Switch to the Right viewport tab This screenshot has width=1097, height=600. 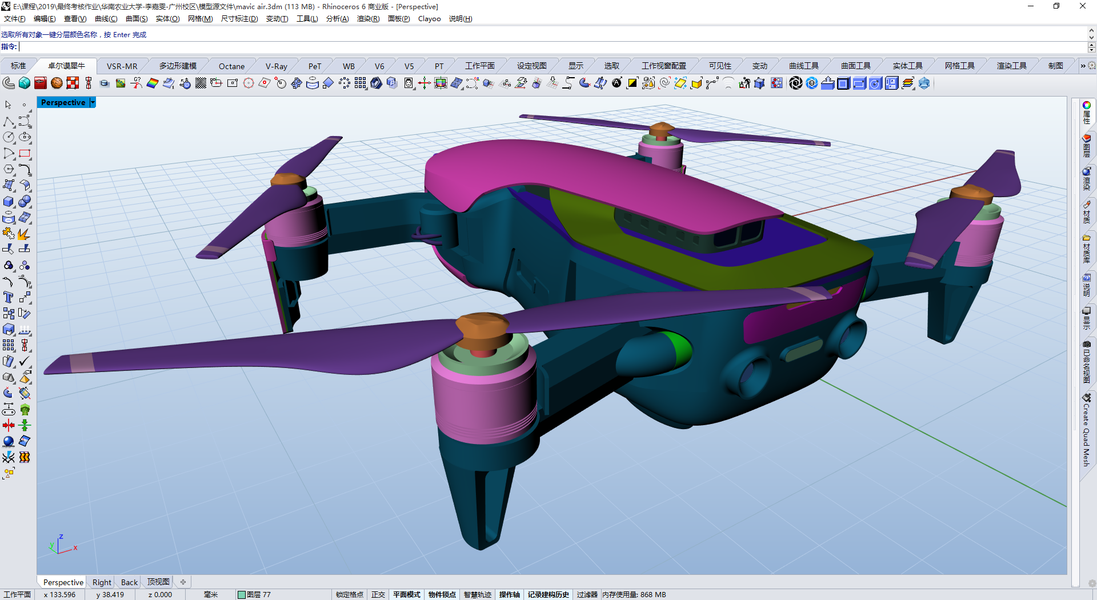tap(101, 582)
